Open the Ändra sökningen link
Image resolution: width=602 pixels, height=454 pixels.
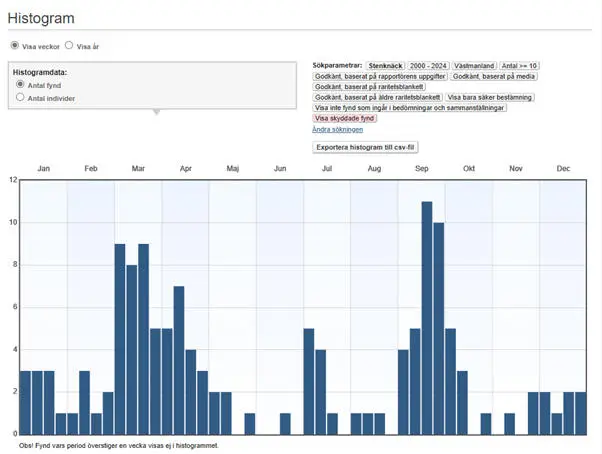[337, 129]
